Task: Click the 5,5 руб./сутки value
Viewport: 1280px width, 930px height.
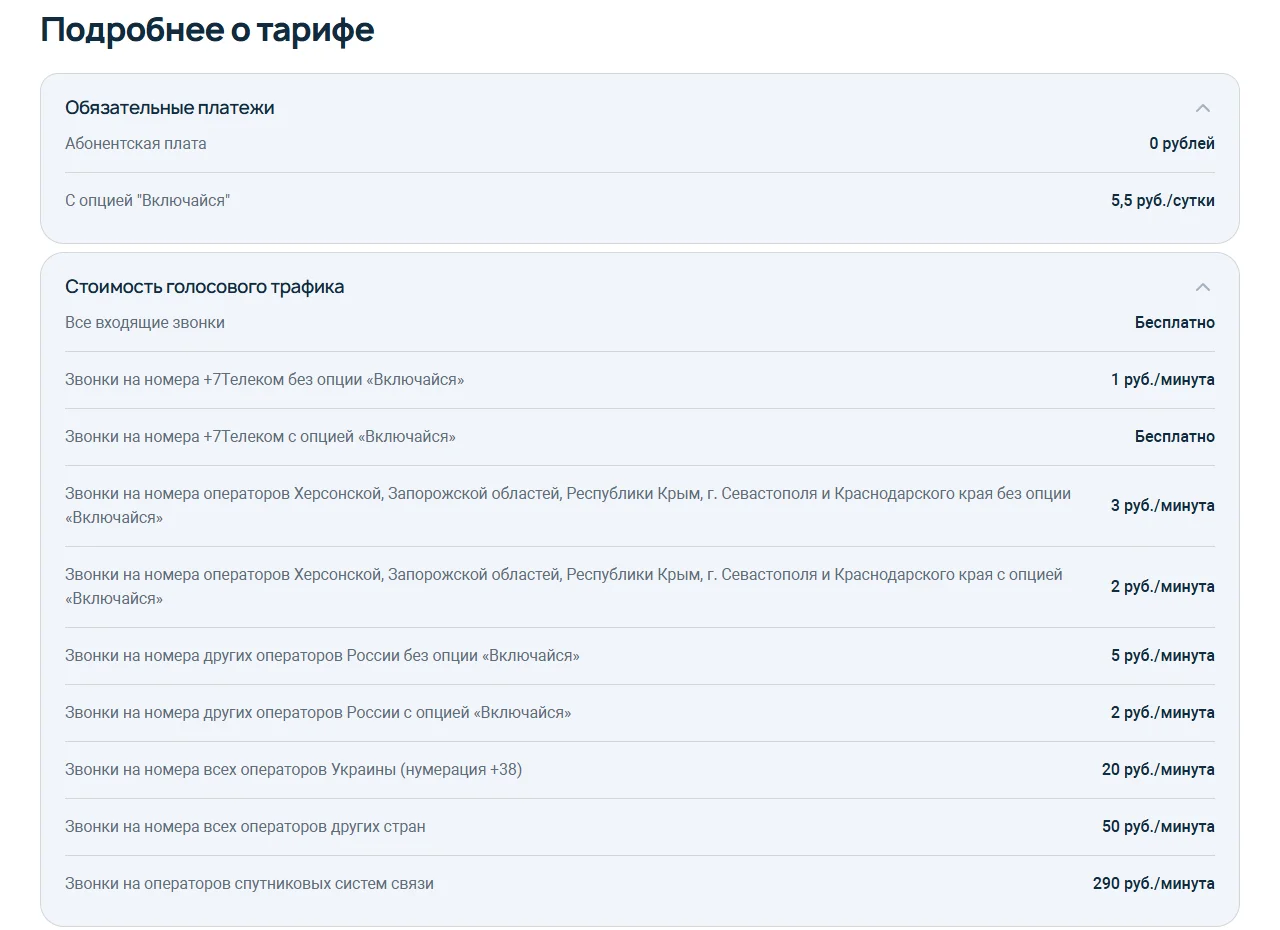Action: (1163, 200)
